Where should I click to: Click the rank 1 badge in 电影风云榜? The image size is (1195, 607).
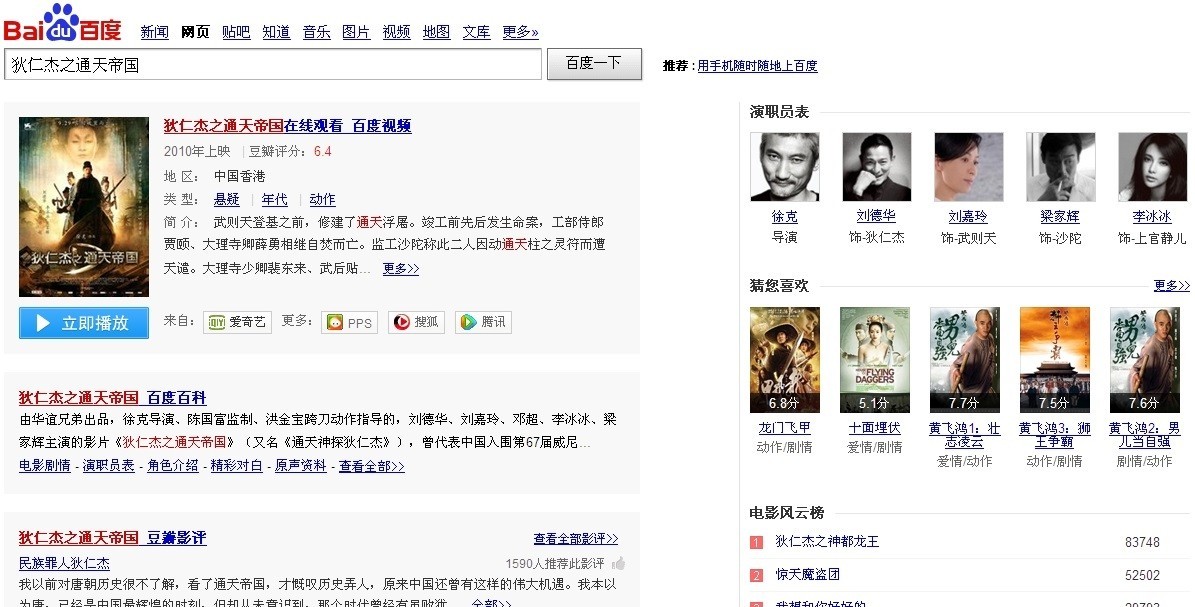tap(756, 542)
